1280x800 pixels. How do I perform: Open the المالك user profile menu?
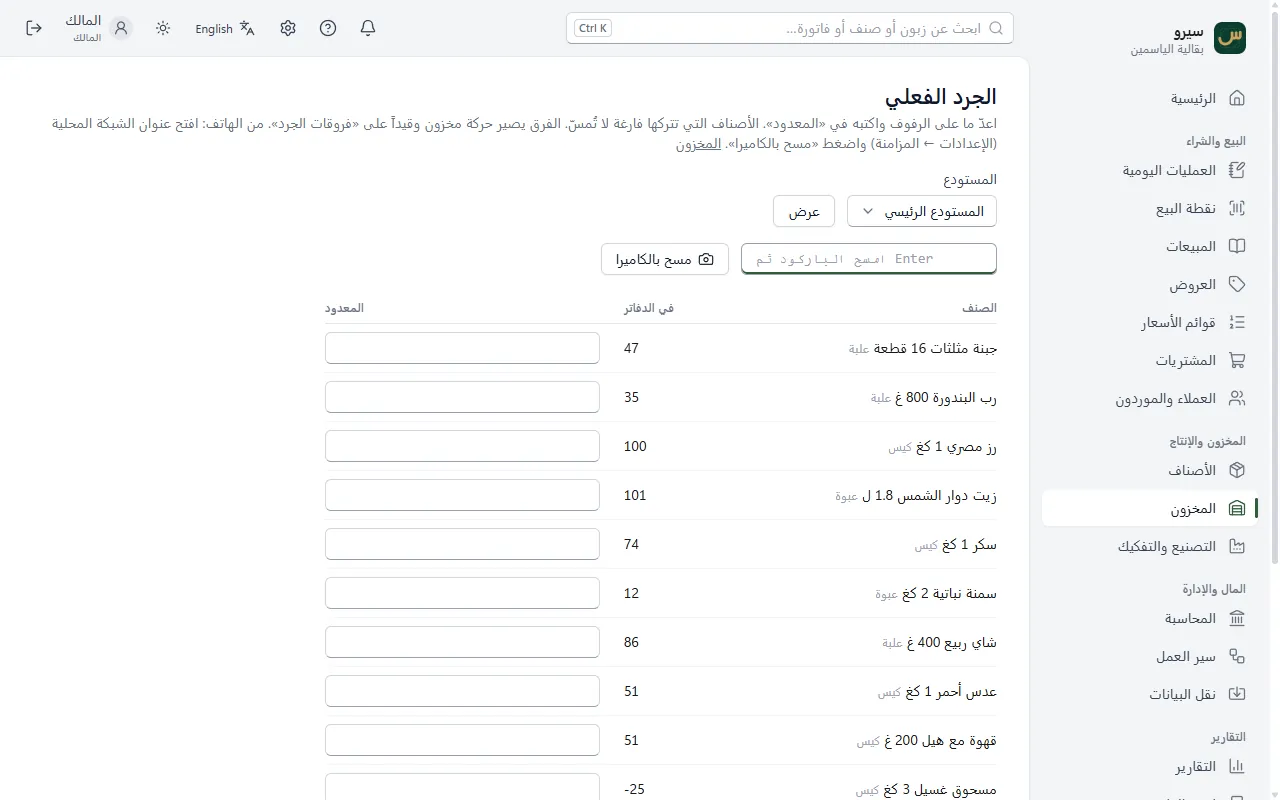[98, 28]
